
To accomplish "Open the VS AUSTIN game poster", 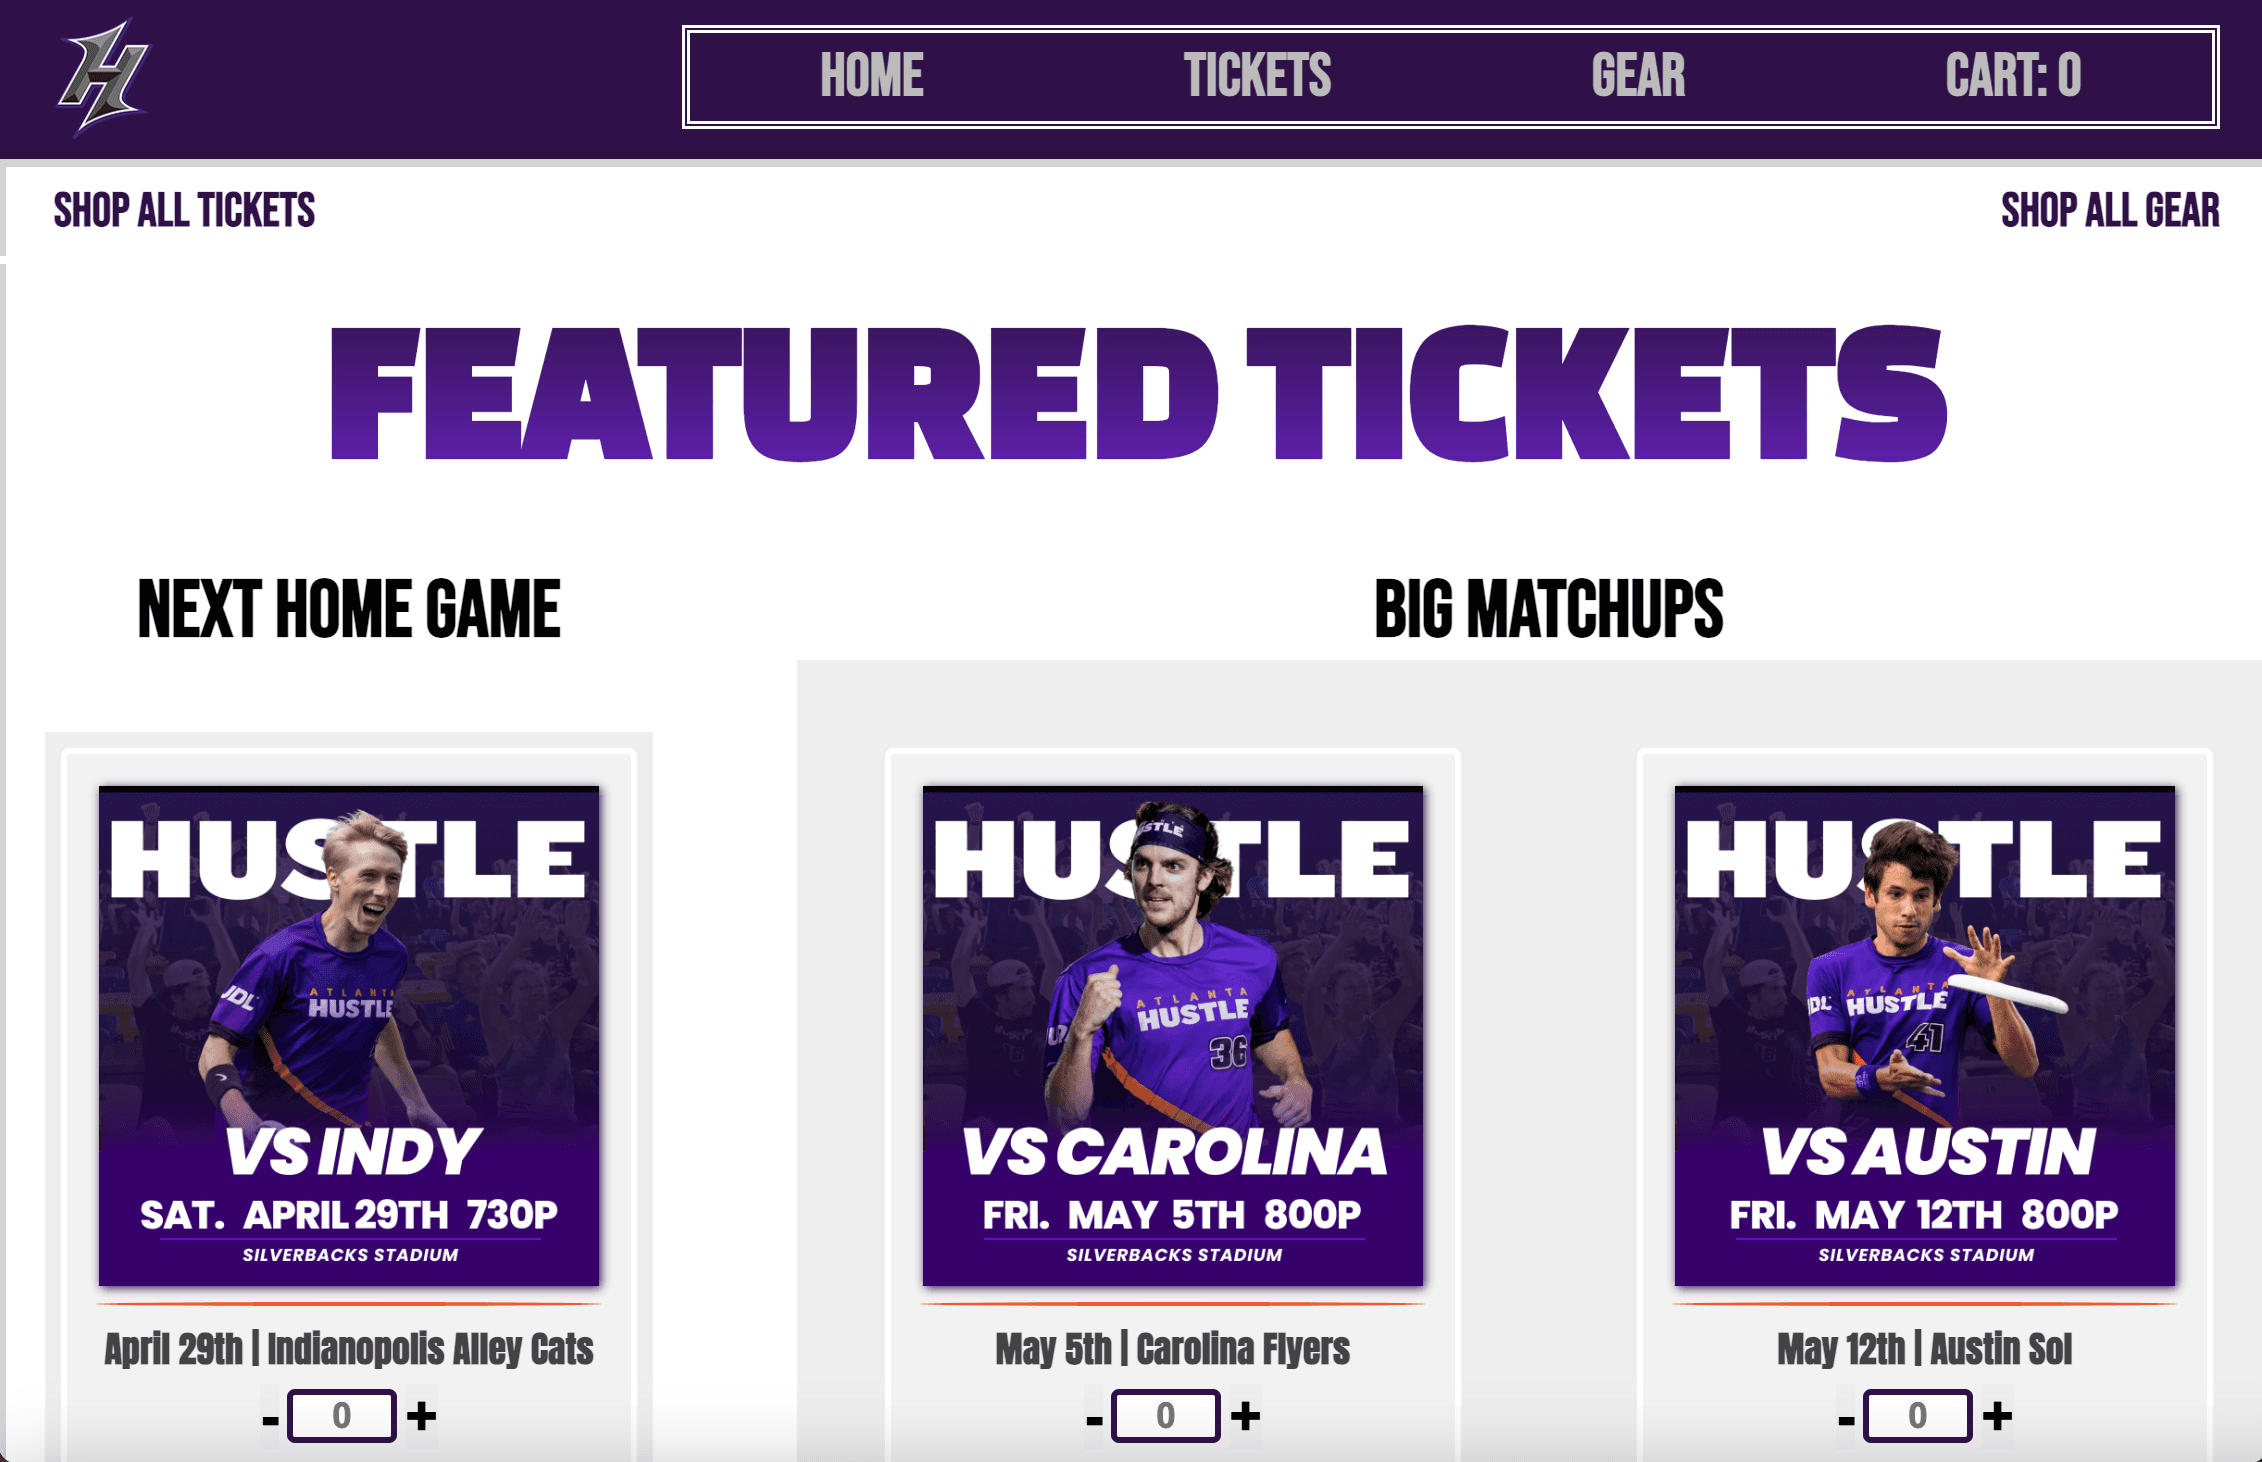I will pos(1925,1036).
